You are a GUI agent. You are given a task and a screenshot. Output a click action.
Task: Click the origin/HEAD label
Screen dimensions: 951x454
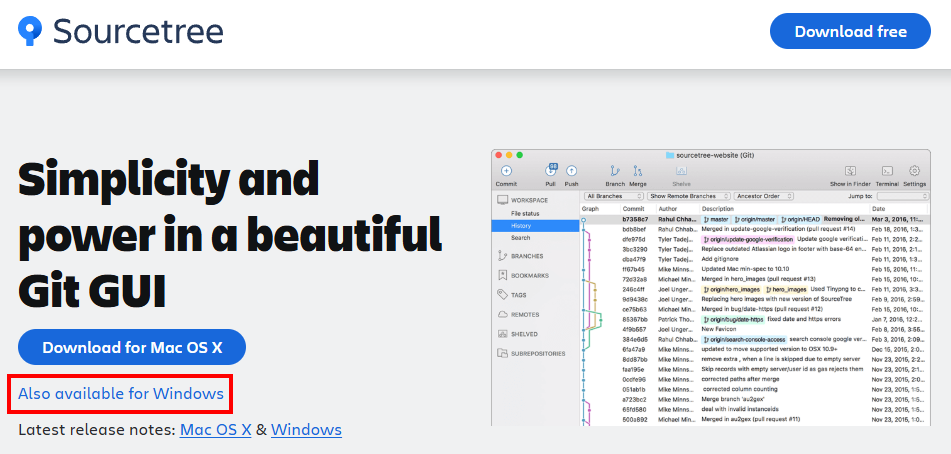pos(801,219)
